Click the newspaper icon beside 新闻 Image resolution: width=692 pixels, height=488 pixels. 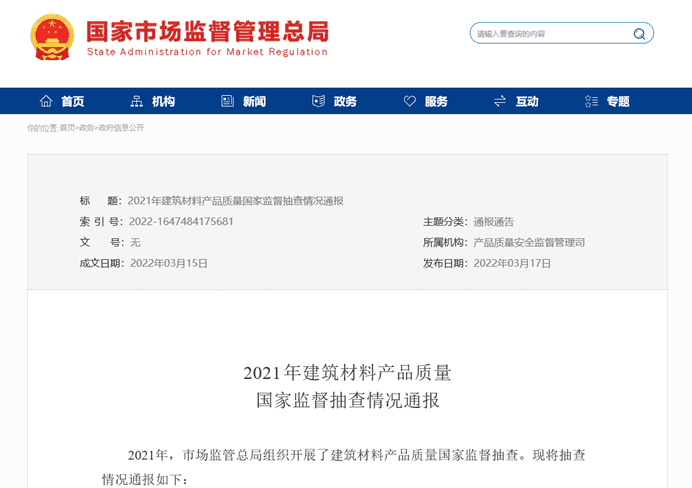pos(227,101)
